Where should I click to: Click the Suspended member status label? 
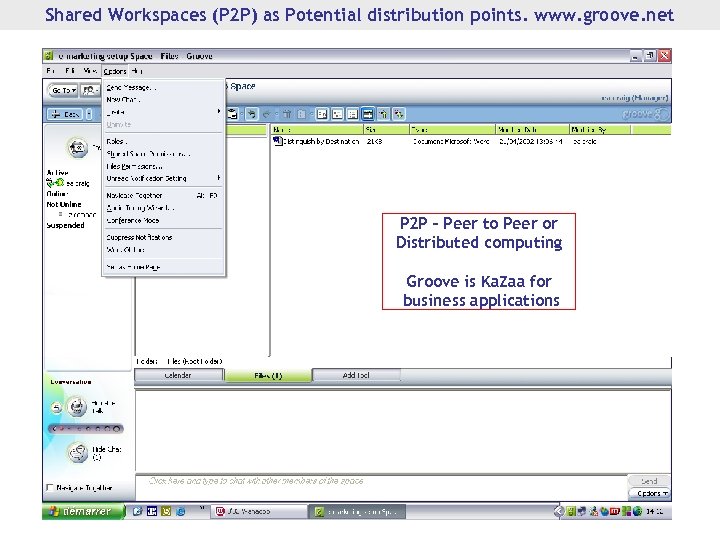[x=65, y=225]
